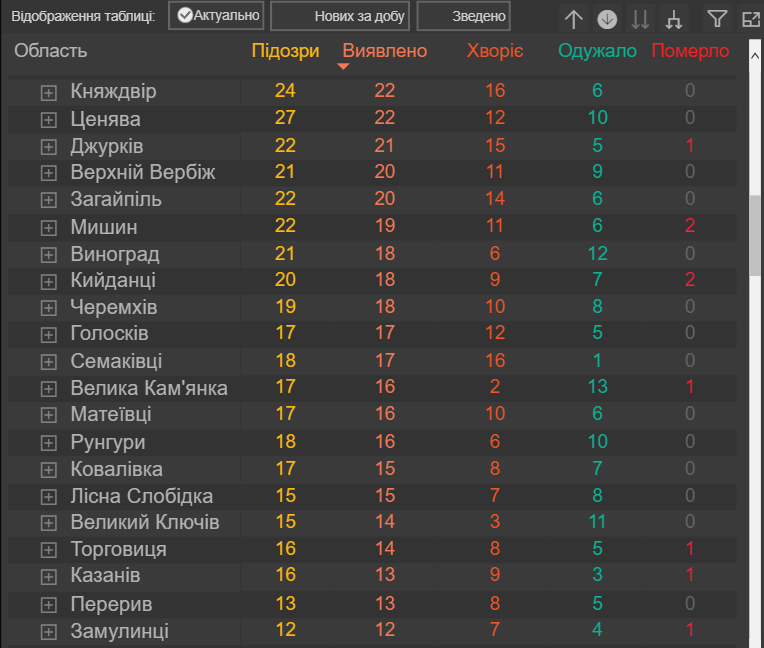Click the circled down arrow icon
This screenshot has height=648, width=764.
607,18
